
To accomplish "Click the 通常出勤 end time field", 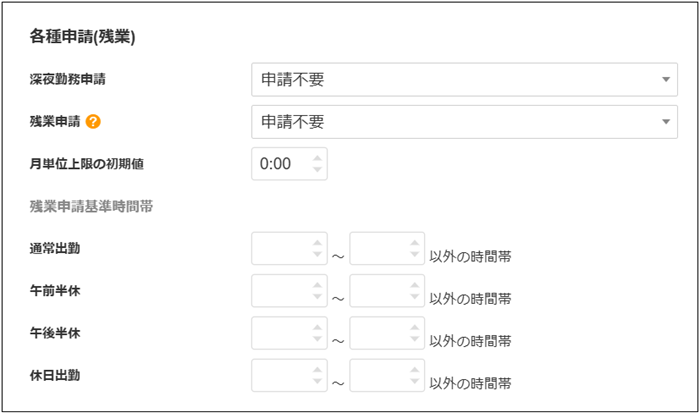I will point(379,248).
